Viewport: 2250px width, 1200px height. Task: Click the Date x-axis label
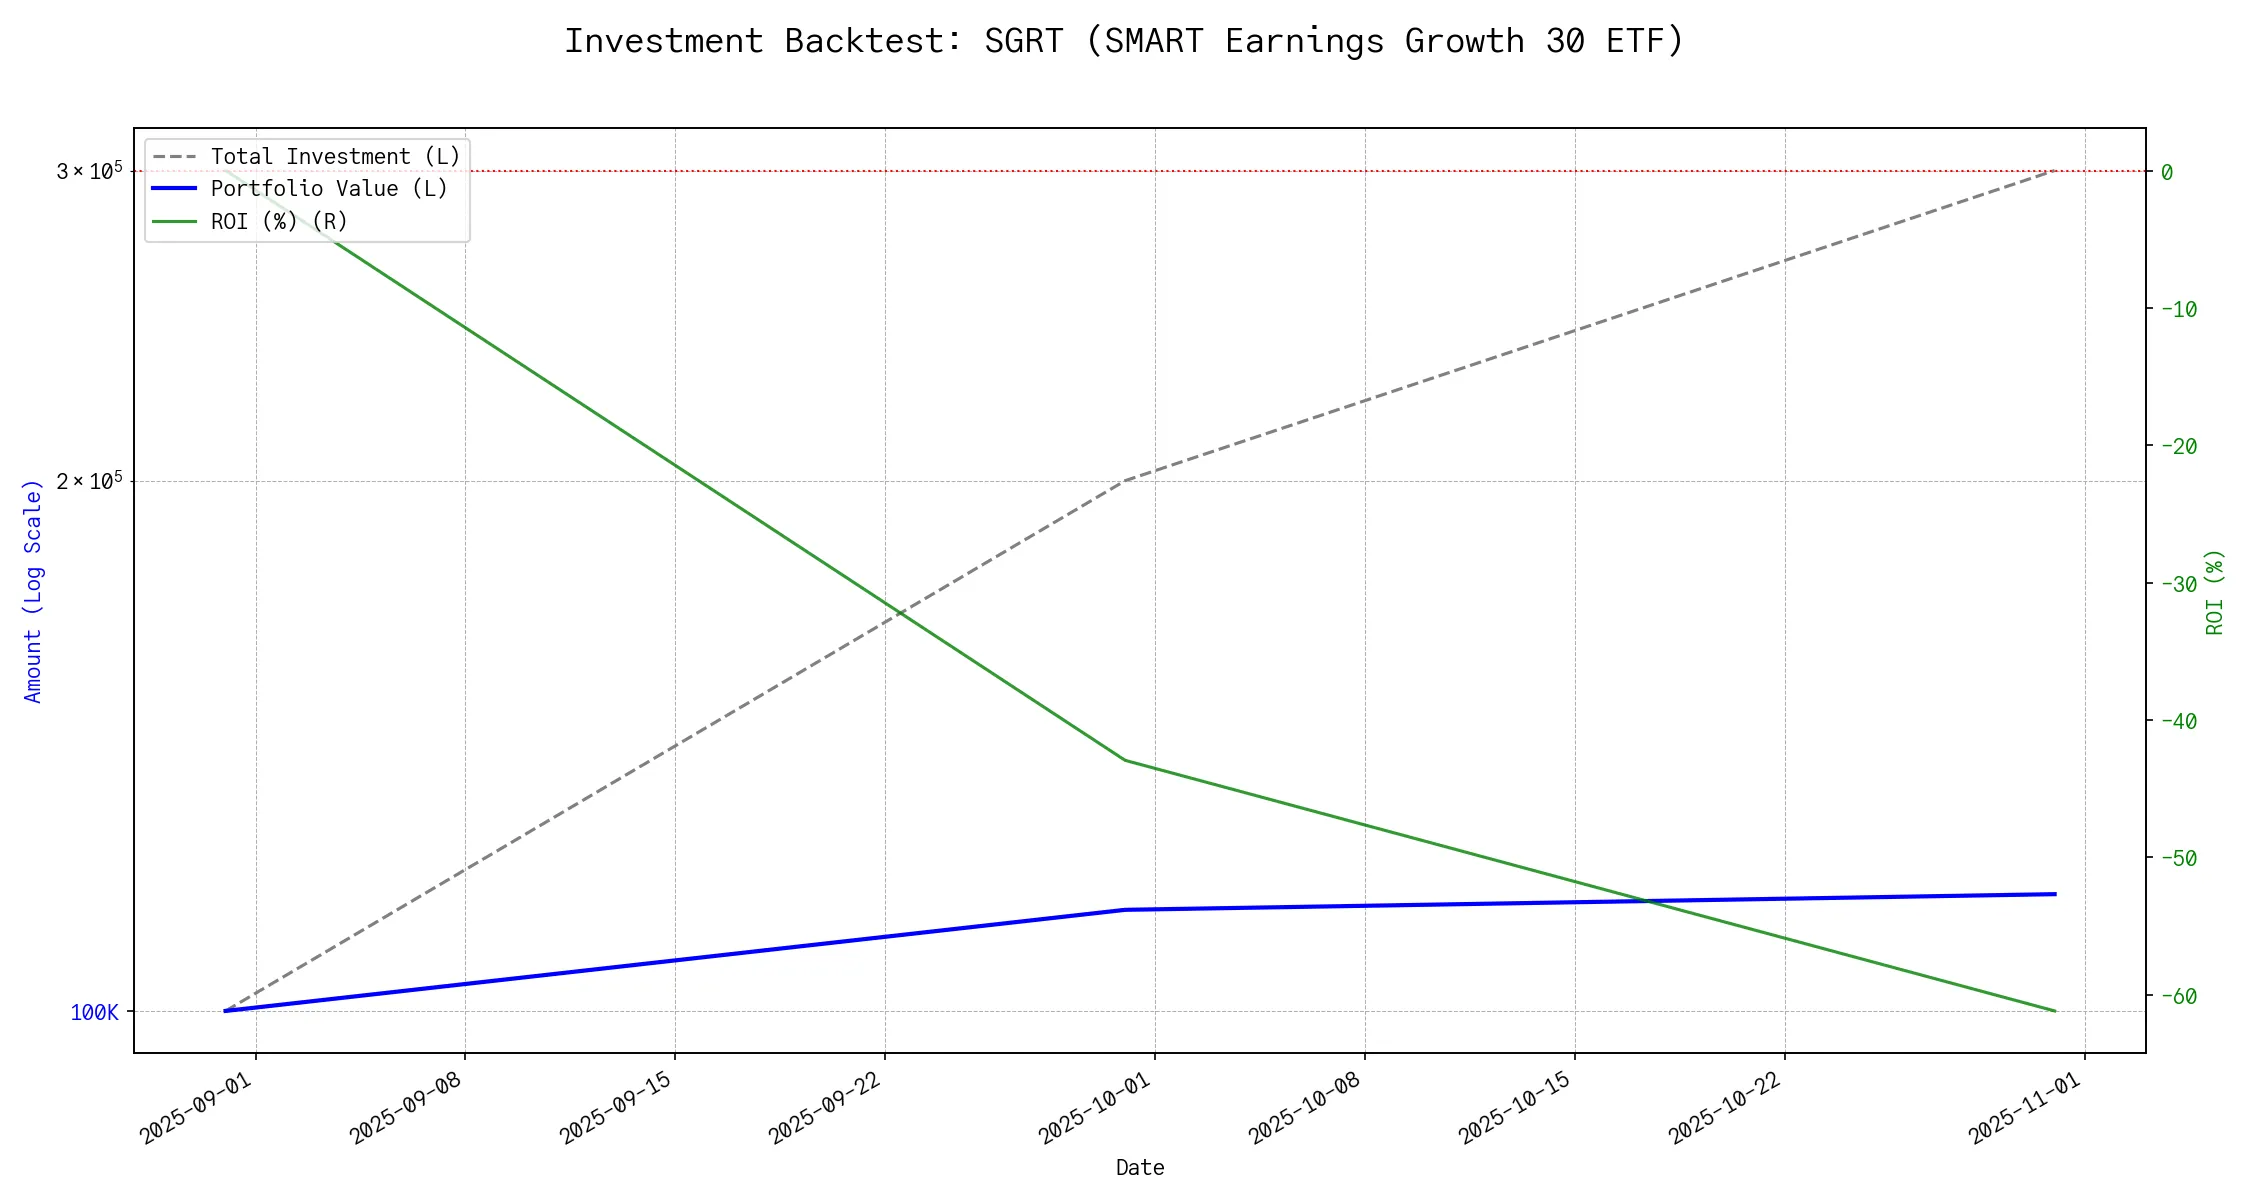point(1140,1167)
